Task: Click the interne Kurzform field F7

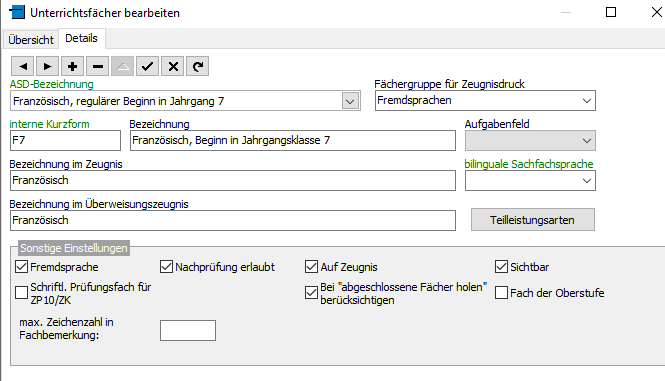Action: pos(65,140)
